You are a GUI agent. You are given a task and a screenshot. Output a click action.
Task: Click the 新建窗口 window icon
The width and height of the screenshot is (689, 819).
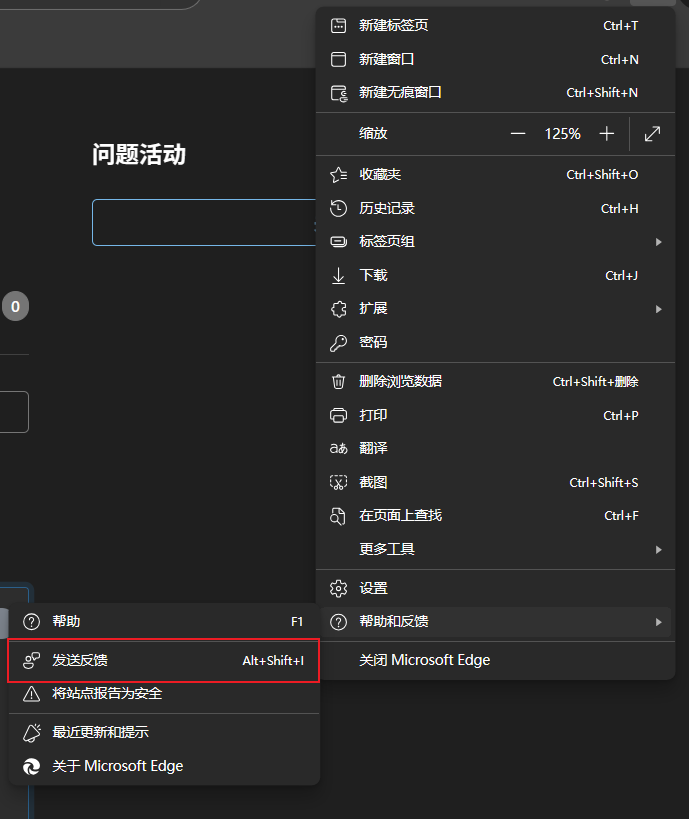point(338,59)
